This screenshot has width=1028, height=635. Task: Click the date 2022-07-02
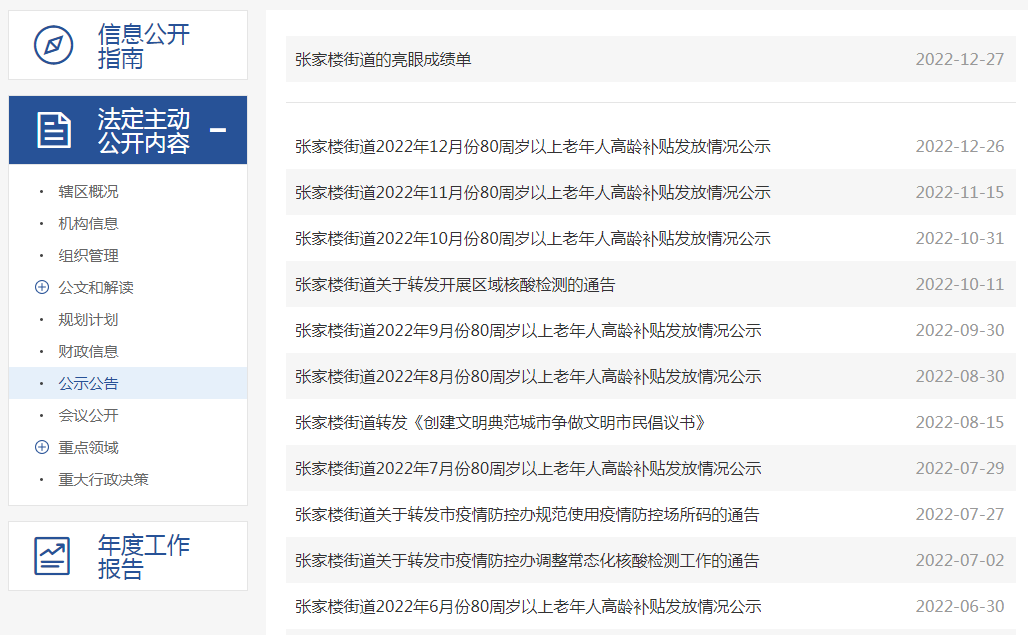click(960, 561)
